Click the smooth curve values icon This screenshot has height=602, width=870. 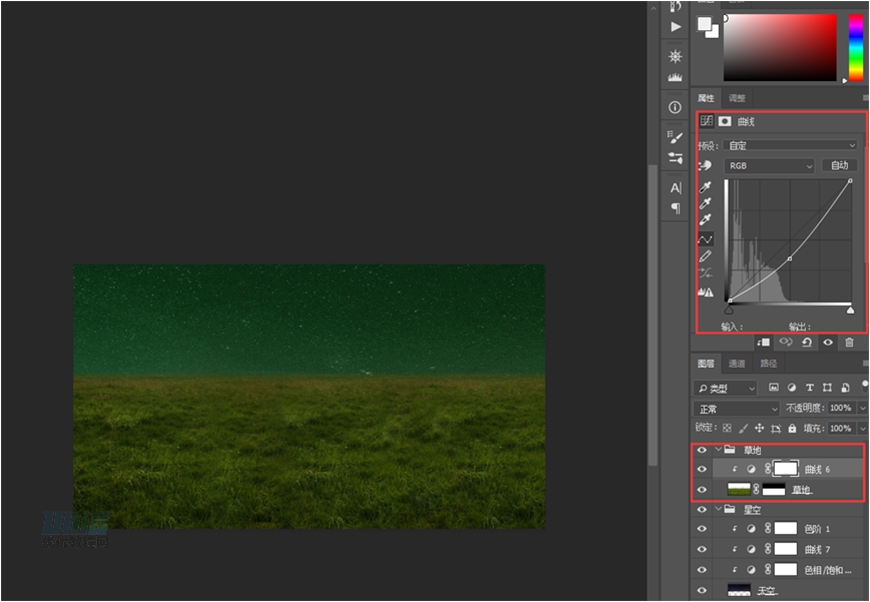click(x=705, y=273)
